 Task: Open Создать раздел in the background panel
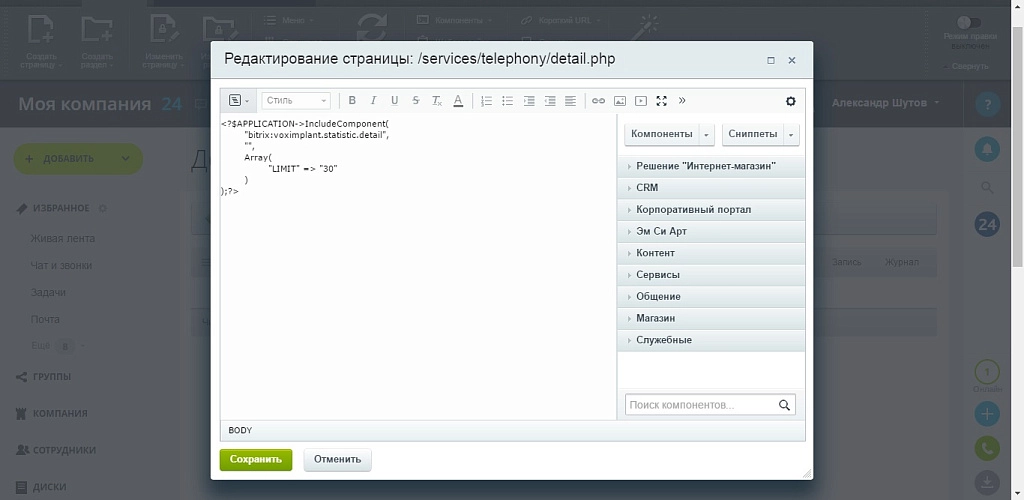pyautogui.click(x=97, y=40)
